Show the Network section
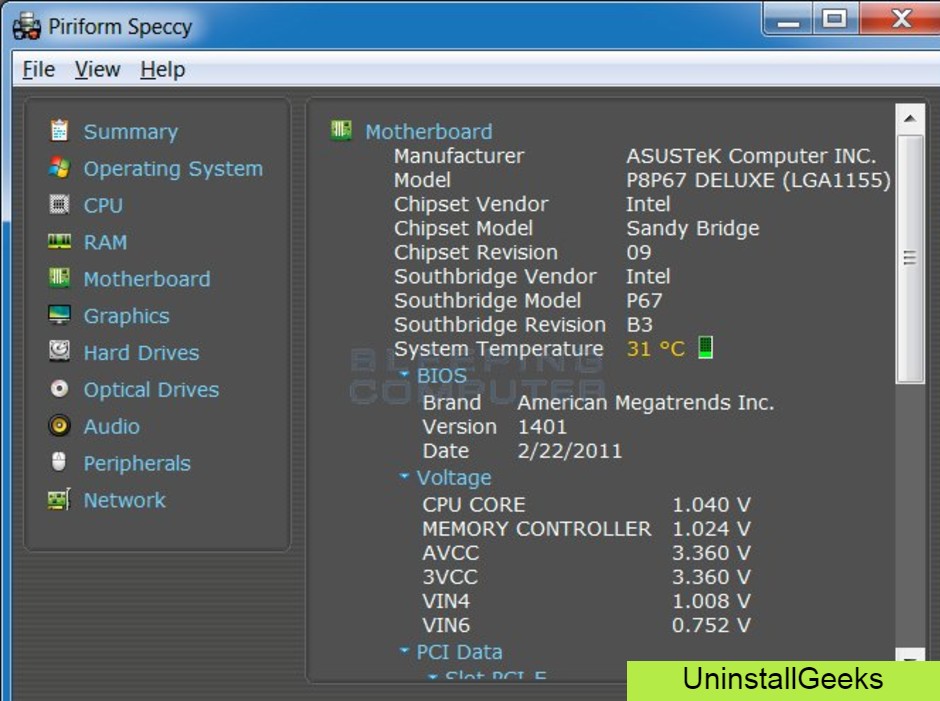This screenshot has height=701, width=940. [x=125, y=500]
